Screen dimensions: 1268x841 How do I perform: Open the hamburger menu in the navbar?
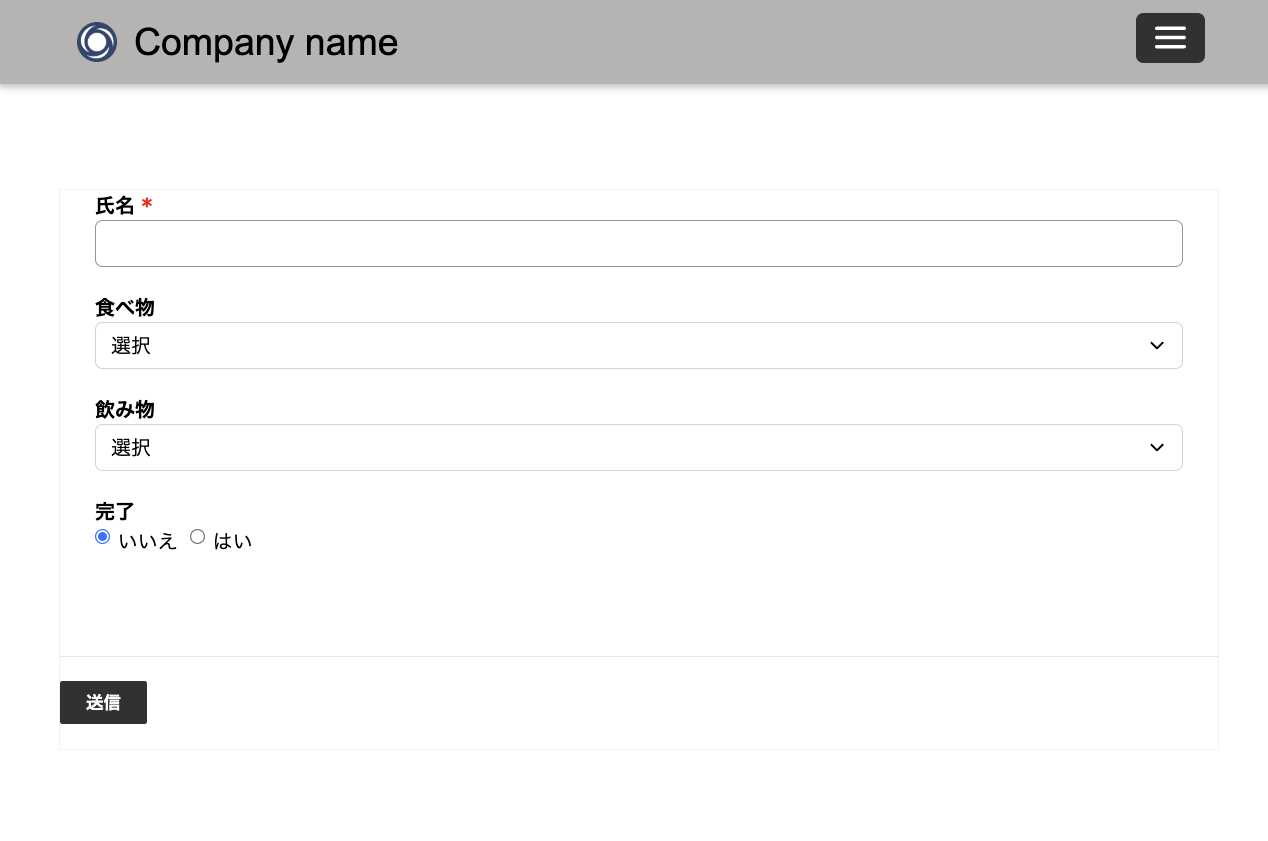(1170, 38)
